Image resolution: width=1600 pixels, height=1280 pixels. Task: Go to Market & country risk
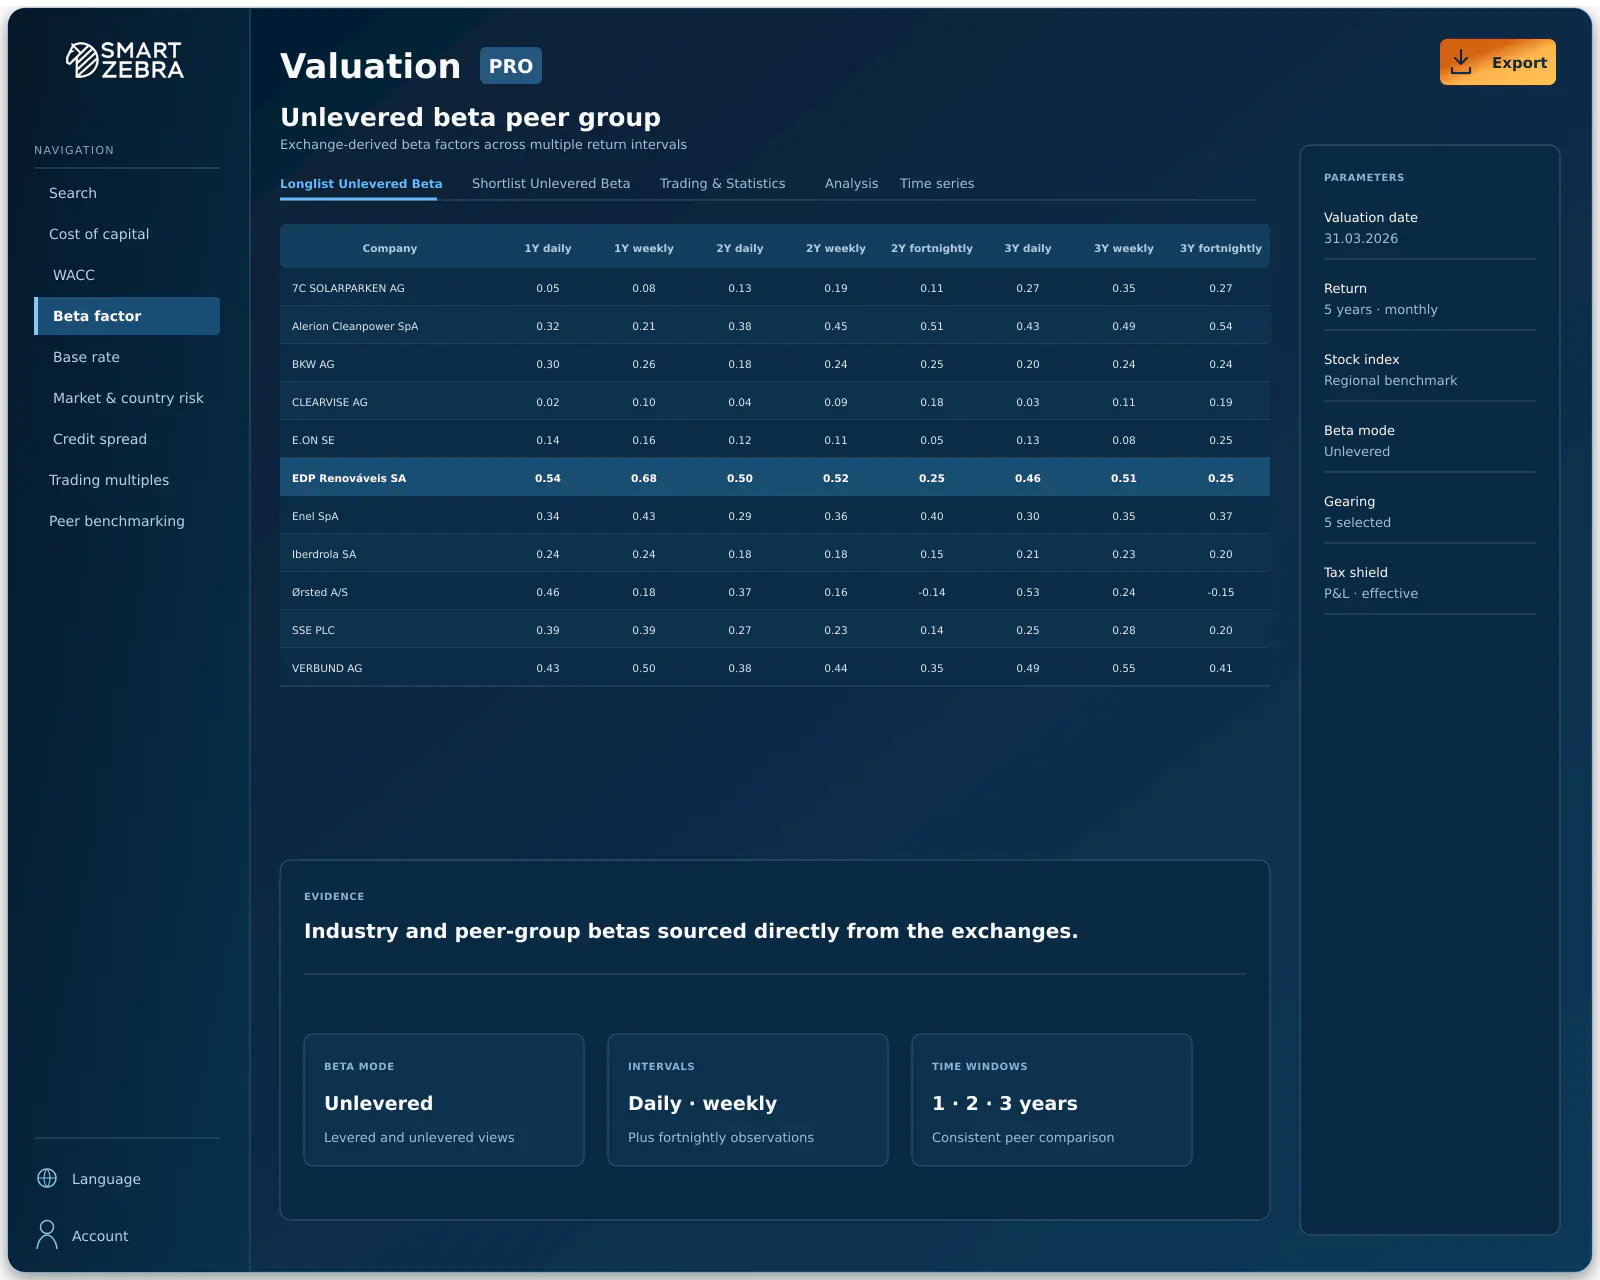pos(127,398)
